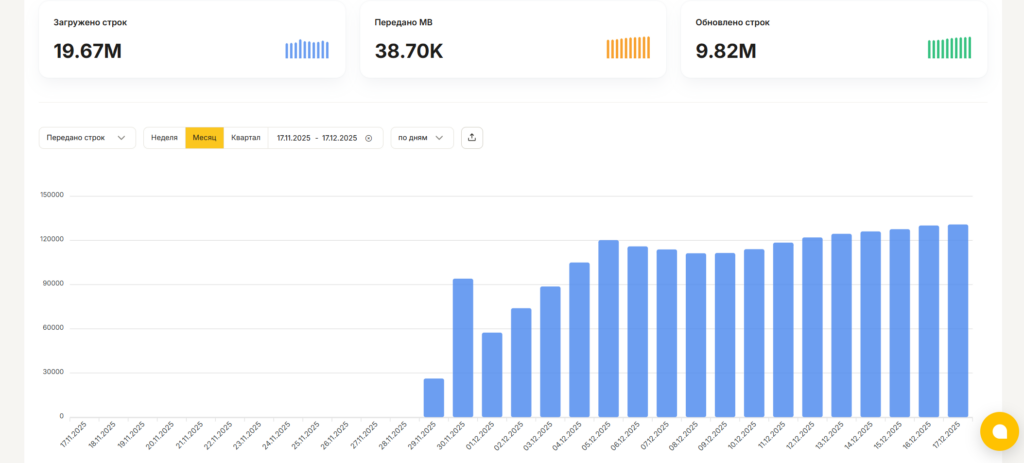The height and width of the screenshot is (463, 1024).
Task: Select the Неделя period tab
Action: click(164, 138)
